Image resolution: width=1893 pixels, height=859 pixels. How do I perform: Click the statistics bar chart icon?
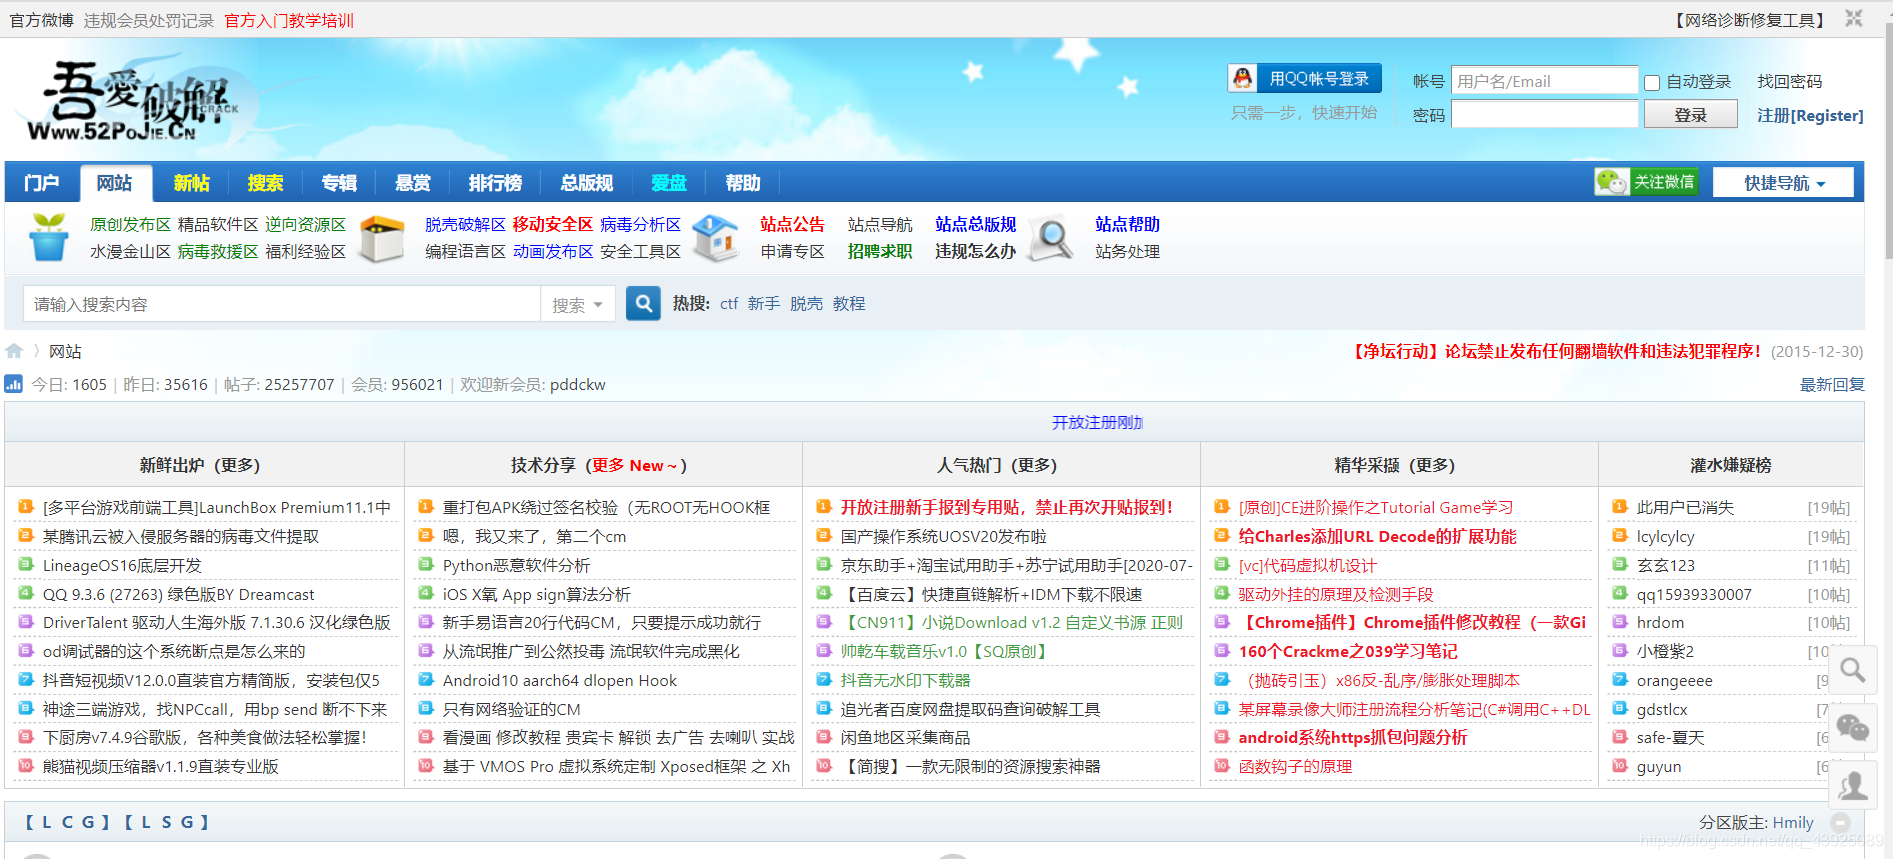(x=14, y=384)
